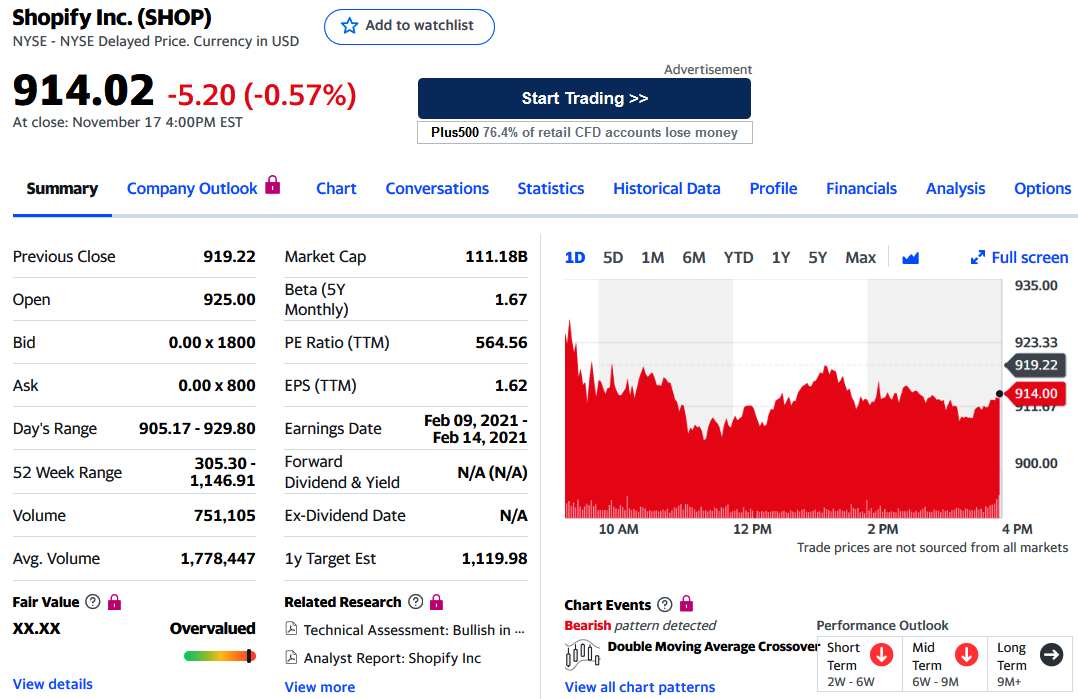
Task: Click the lock icon next to Related Research
Action: coord(437,602)
